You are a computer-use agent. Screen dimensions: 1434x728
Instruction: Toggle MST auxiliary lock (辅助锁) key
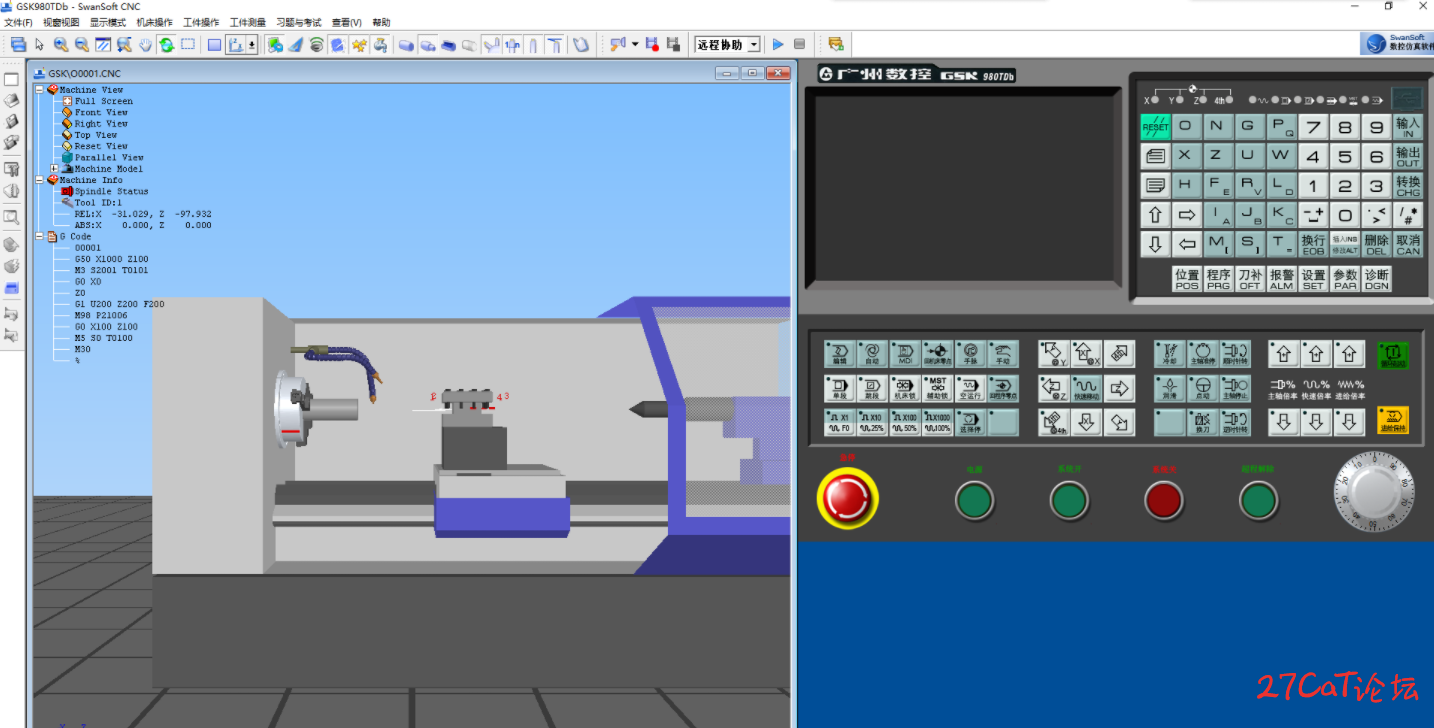point(937,388)
